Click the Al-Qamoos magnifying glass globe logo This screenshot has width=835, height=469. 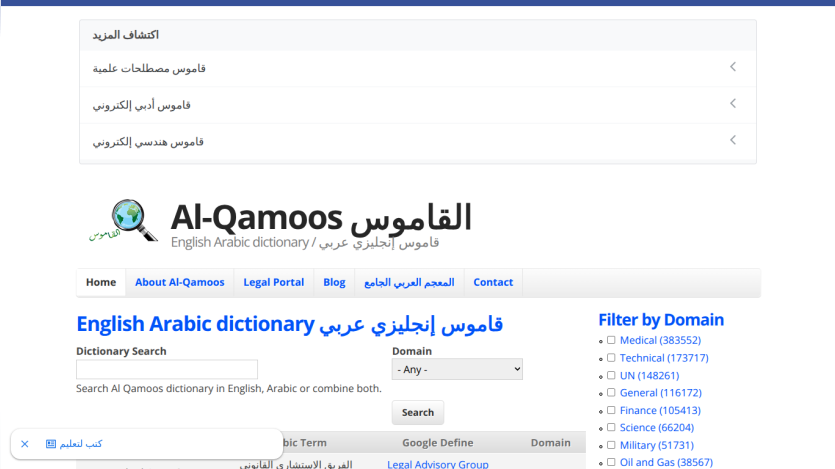click(123, 220)
